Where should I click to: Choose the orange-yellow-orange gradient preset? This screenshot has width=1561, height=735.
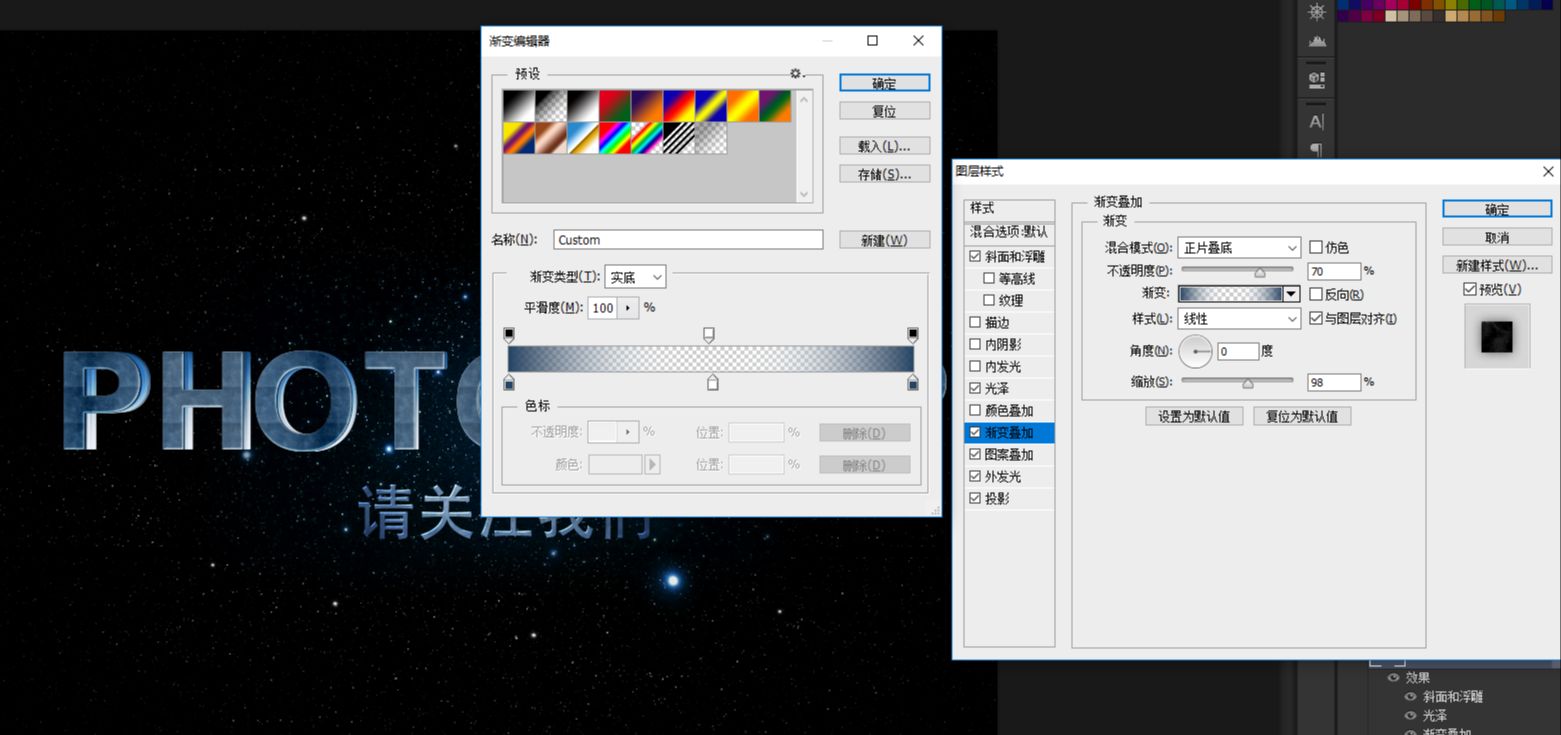[x=742, y=106]
